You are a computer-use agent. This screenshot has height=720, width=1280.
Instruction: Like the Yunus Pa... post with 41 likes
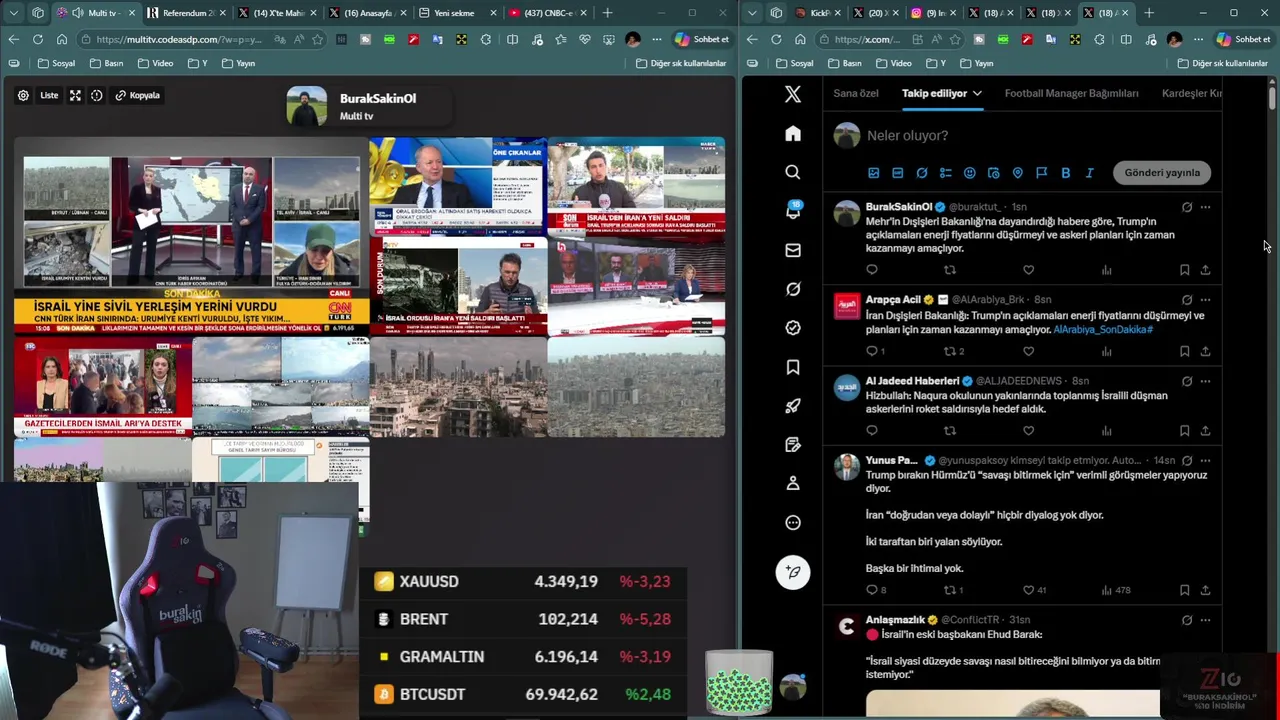[x=1028, y=590]
